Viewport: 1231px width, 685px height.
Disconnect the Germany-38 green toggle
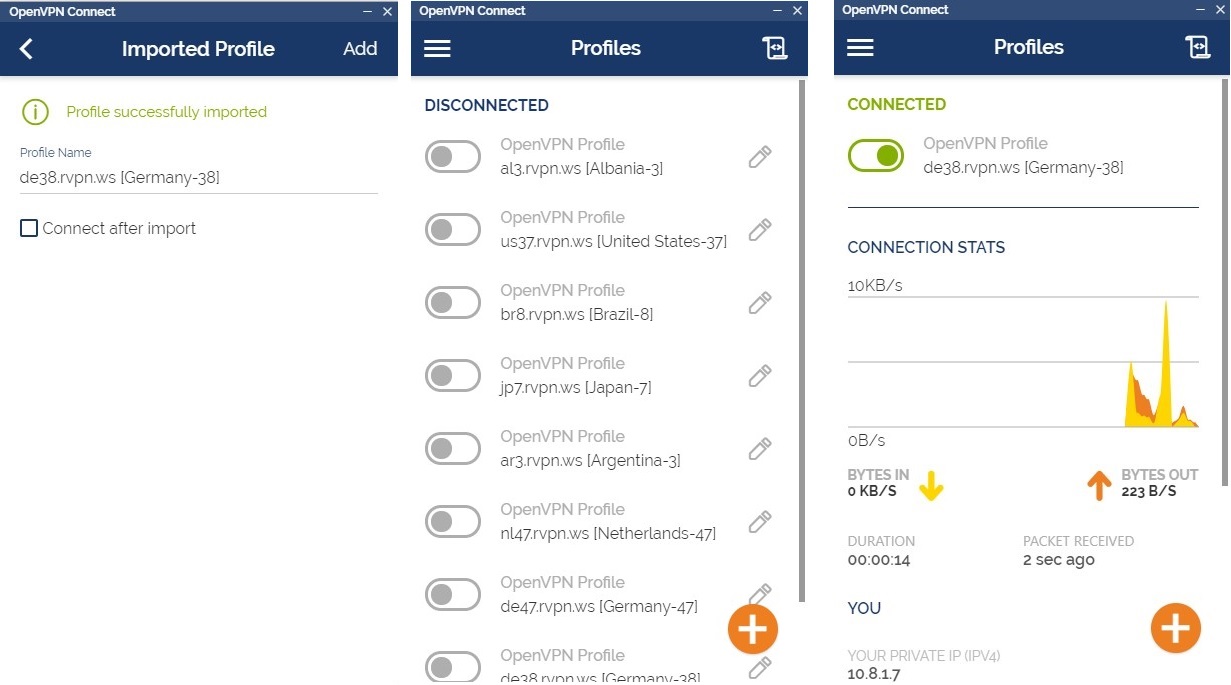coord(876,156)
